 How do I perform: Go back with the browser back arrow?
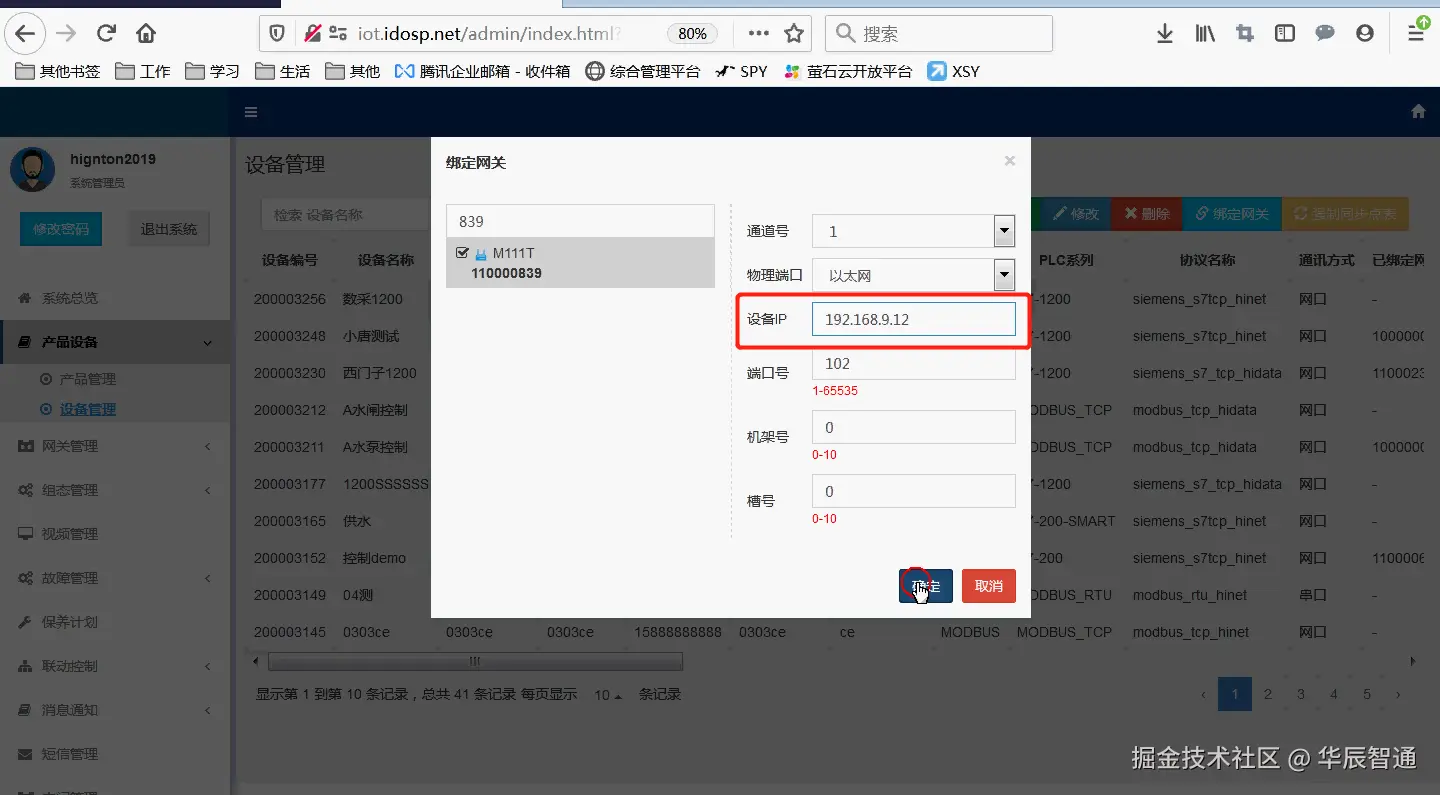point(25,33)
